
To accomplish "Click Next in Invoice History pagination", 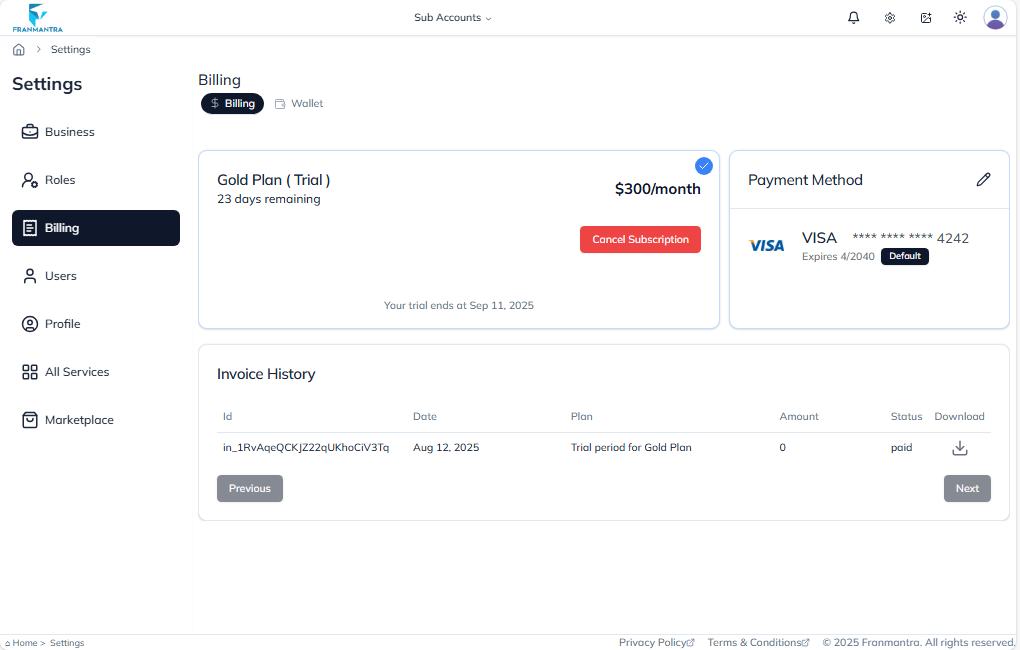I will tap(966, 488).
